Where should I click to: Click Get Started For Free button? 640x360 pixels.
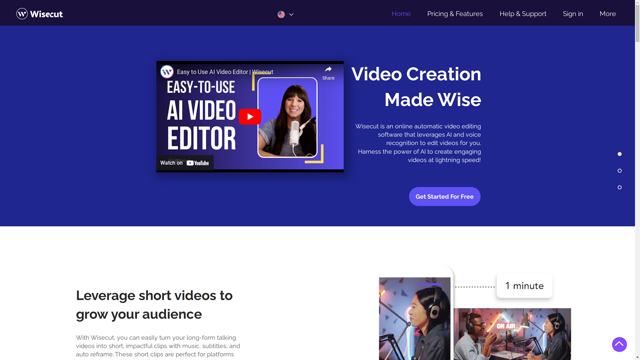444,196
